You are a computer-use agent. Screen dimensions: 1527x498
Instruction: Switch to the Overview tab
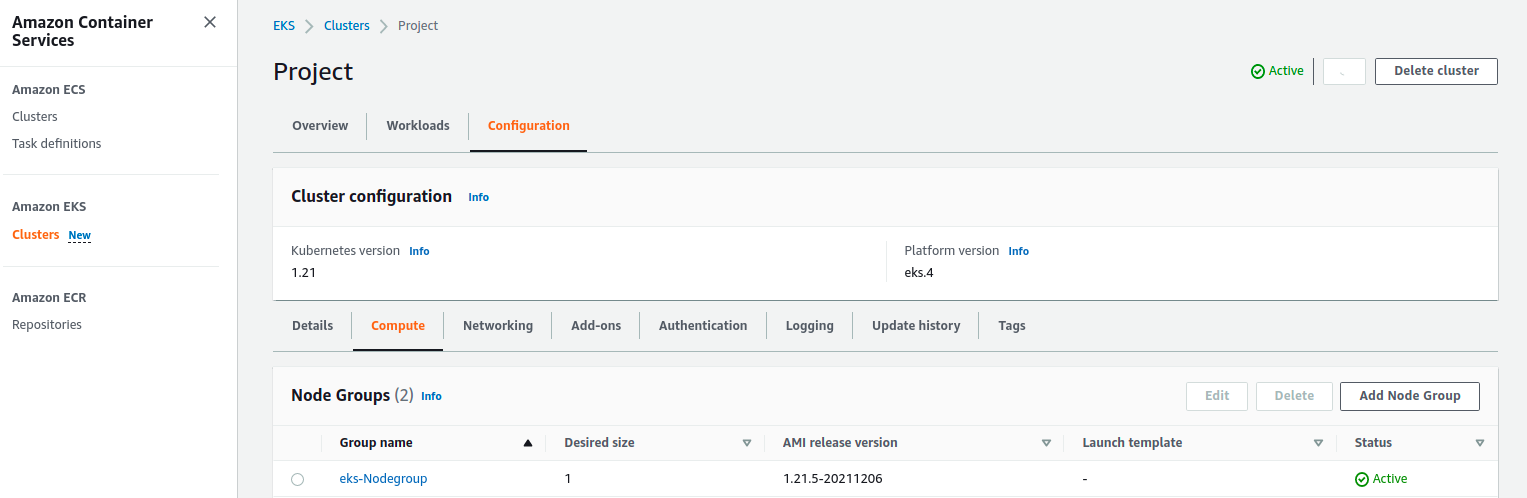tap(320, 126)
